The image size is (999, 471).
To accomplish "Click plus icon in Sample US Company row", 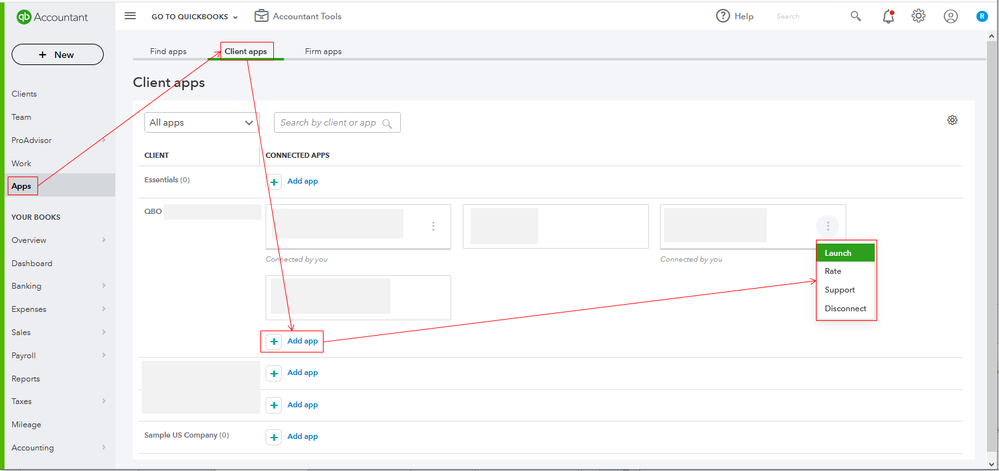I will click(274, 437).
